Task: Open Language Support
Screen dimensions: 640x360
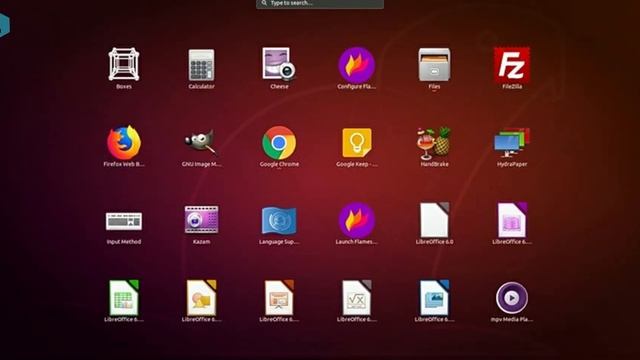Action: (279, 220)
